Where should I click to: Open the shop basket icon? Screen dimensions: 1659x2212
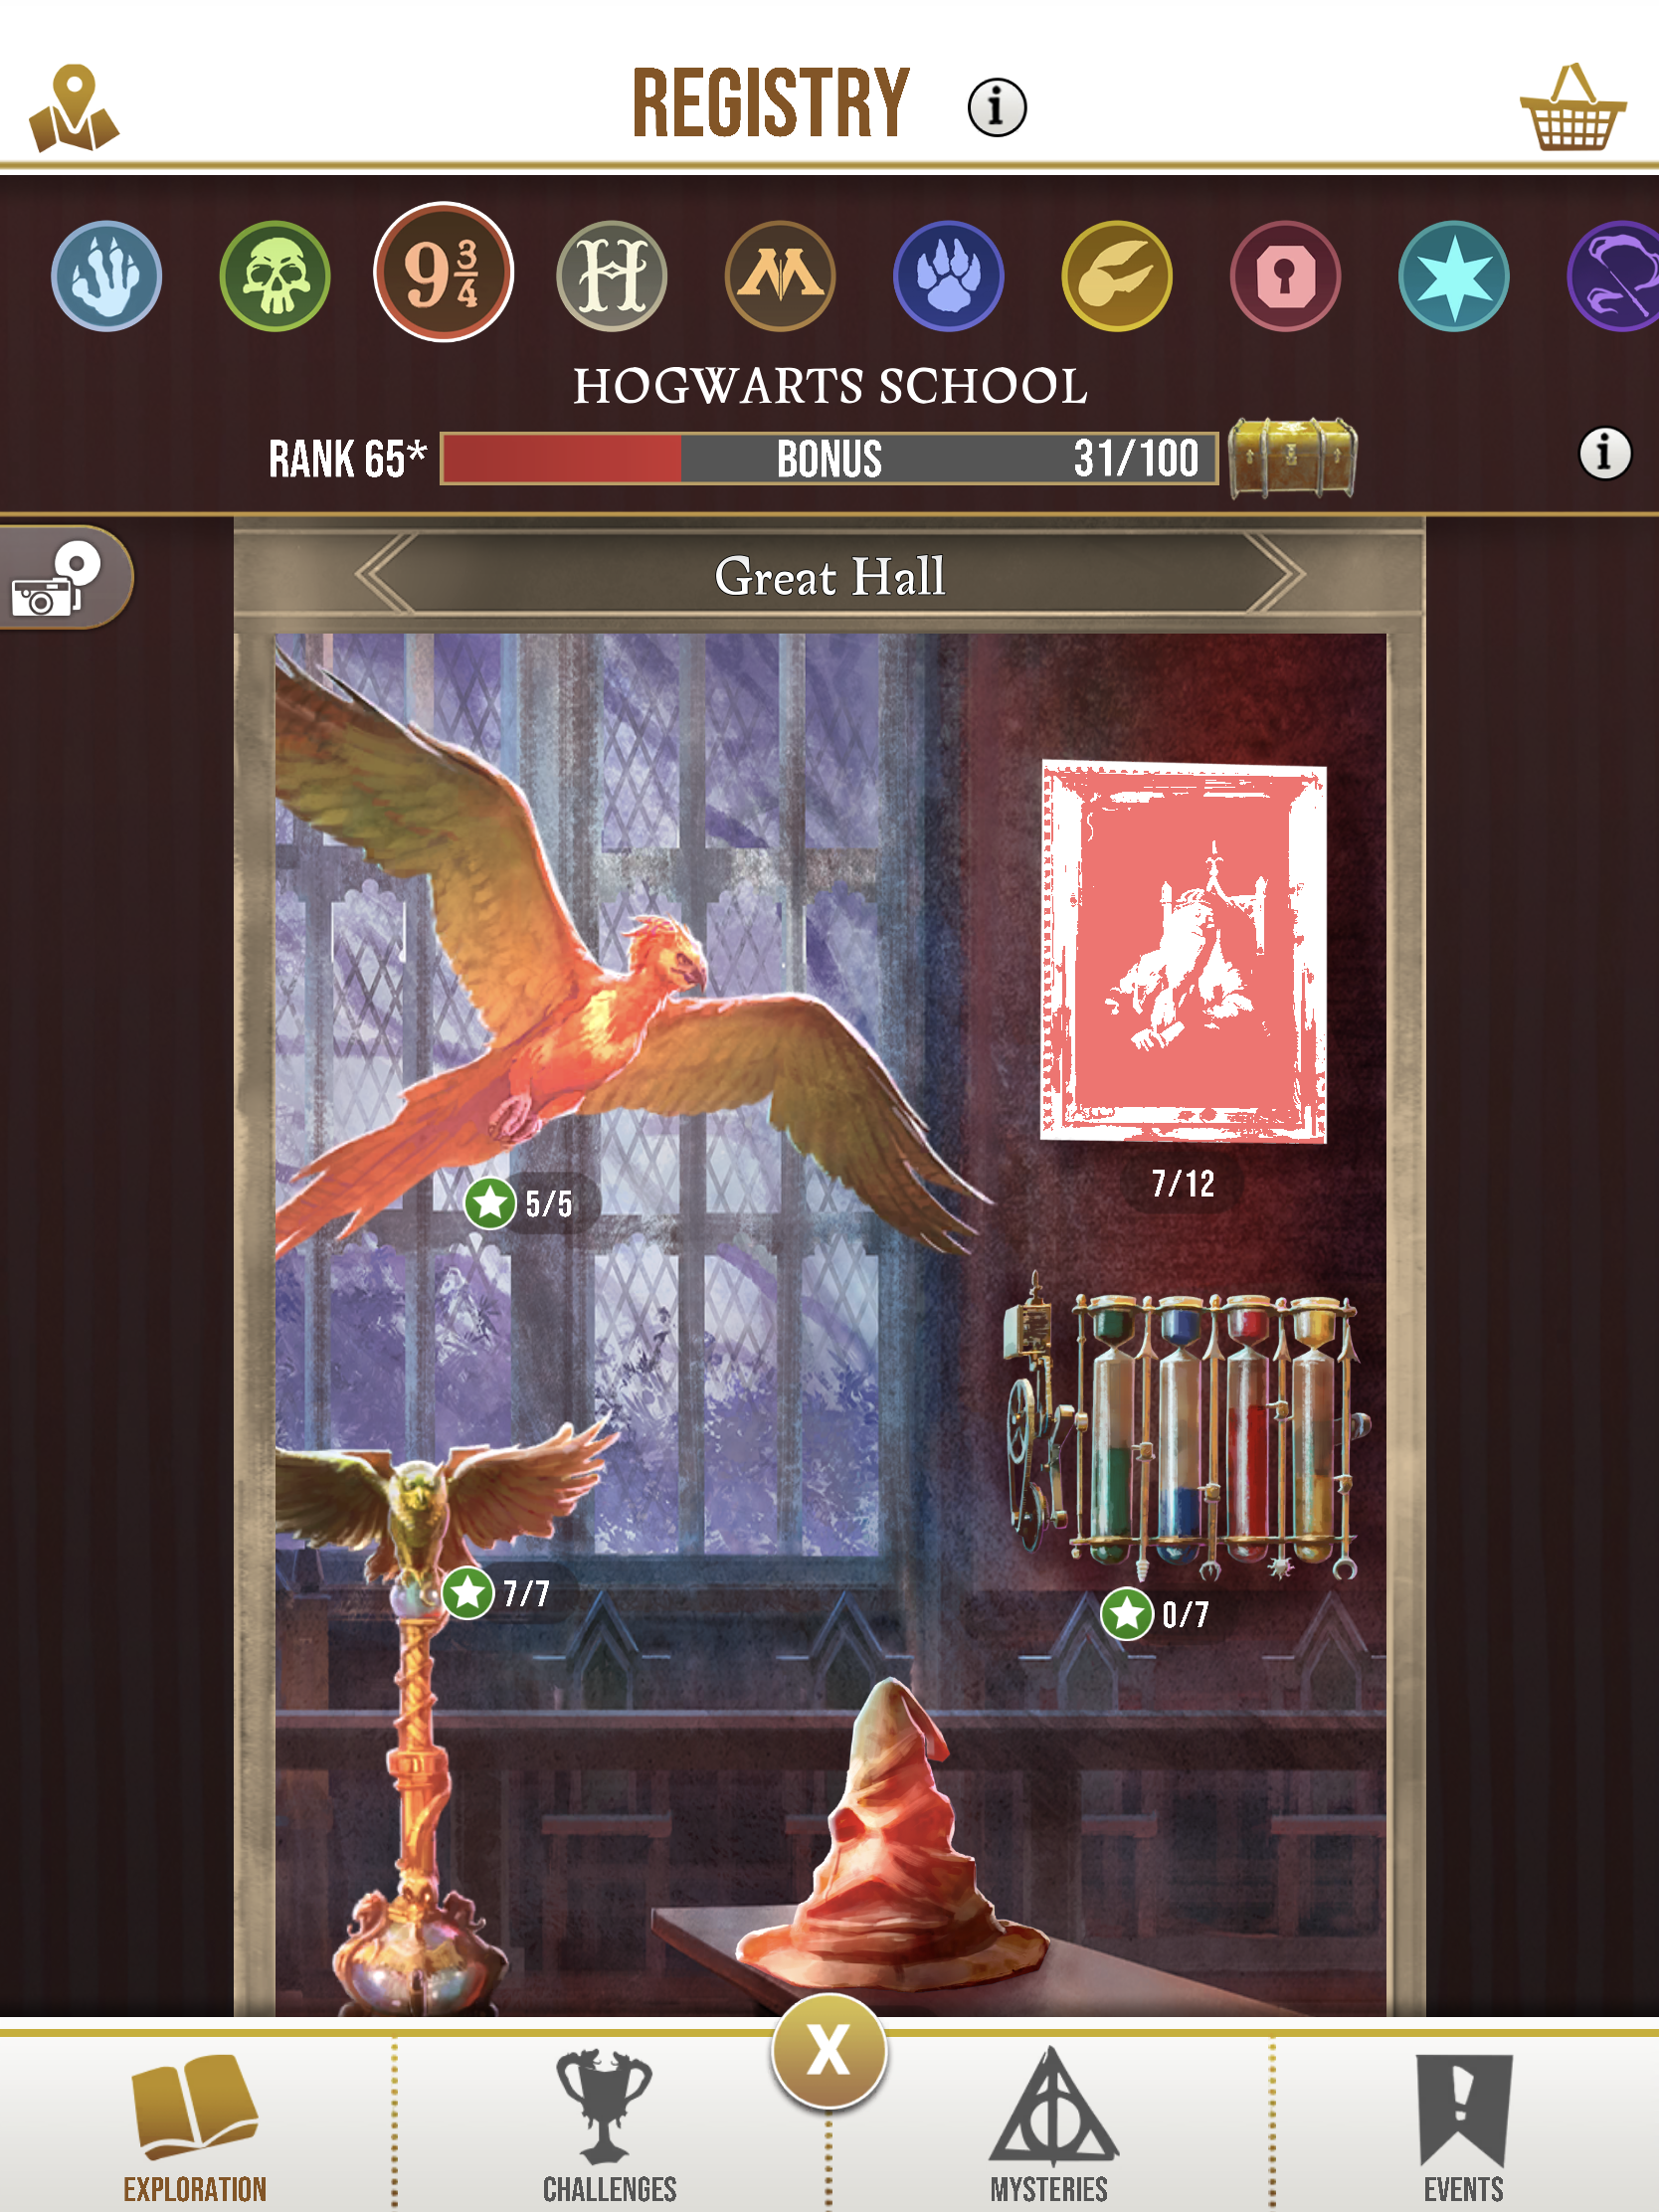[x=1572, y=108]
